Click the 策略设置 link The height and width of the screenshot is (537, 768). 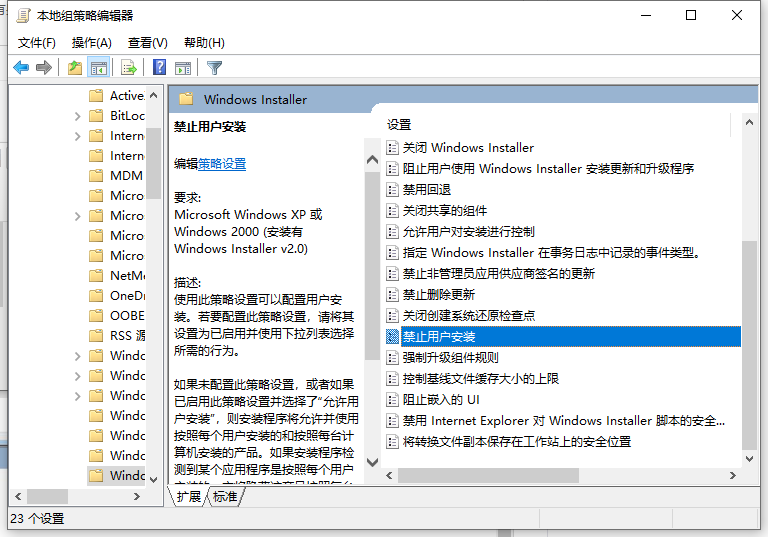(222, 164)
